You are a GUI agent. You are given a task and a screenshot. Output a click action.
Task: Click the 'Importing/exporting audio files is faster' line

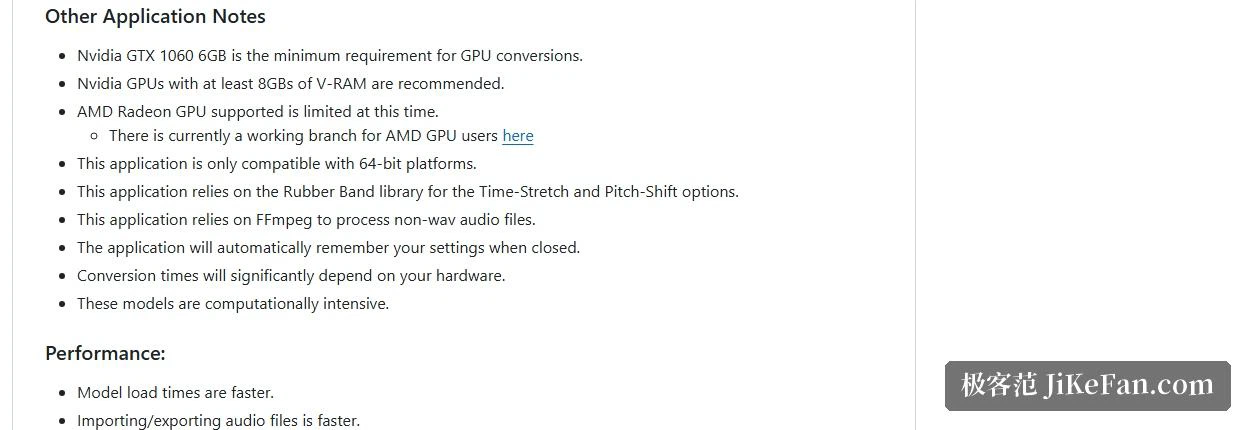point(218,421)
